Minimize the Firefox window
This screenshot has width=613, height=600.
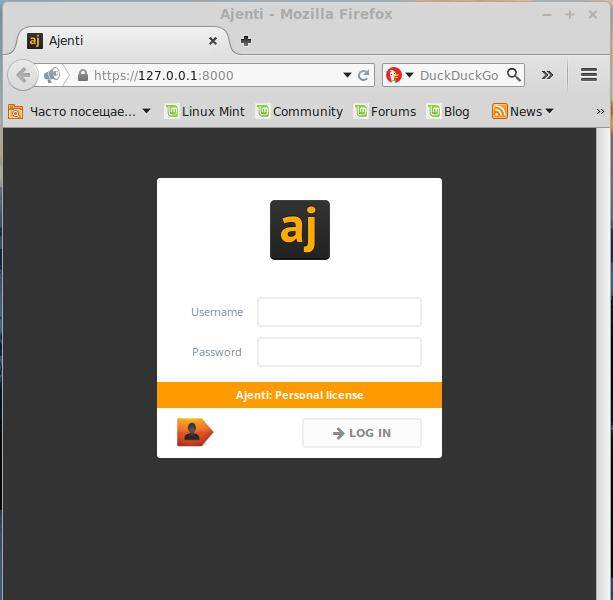547,15
